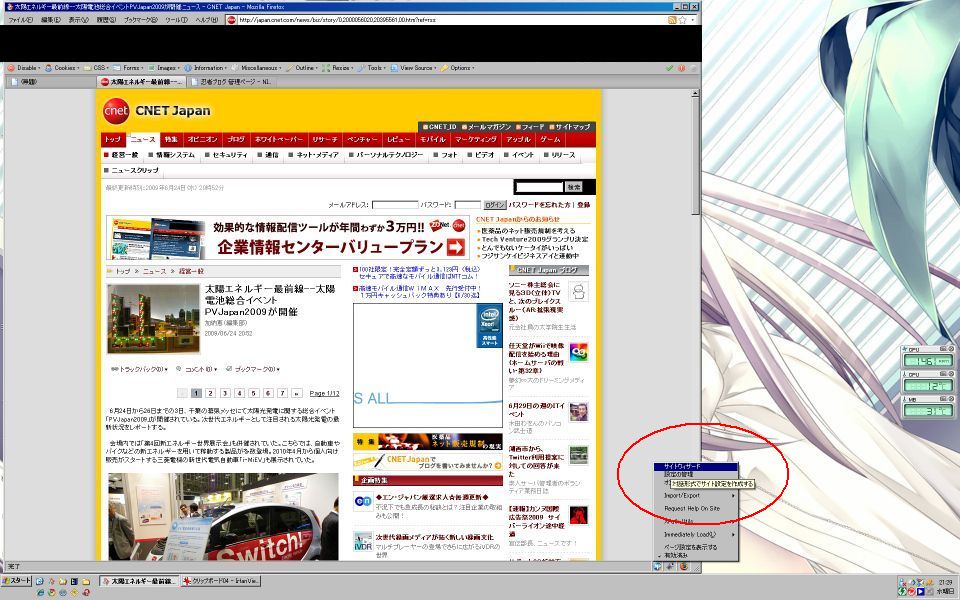
Task: Open the Tools toolbar dropdown
Action: click(x=372, y=68)
